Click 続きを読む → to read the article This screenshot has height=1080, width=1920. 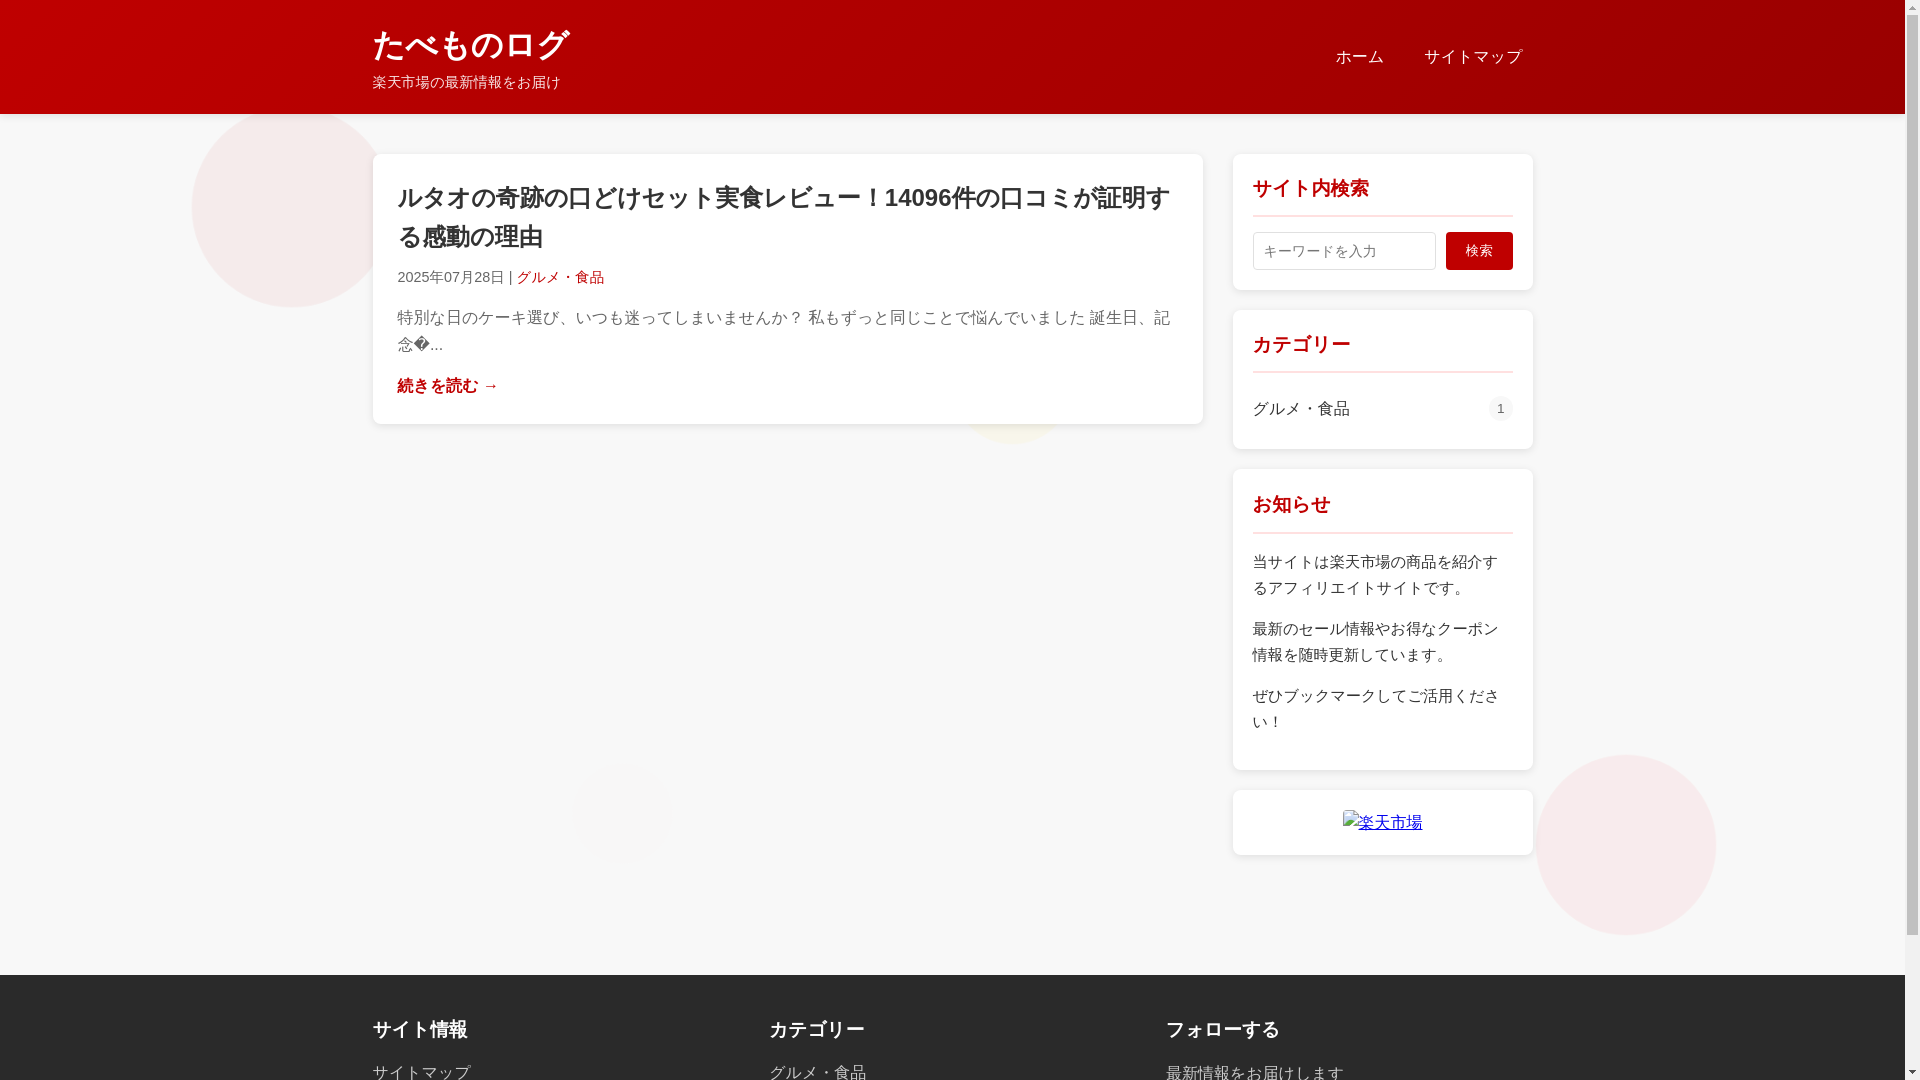[x=447, y=386]
